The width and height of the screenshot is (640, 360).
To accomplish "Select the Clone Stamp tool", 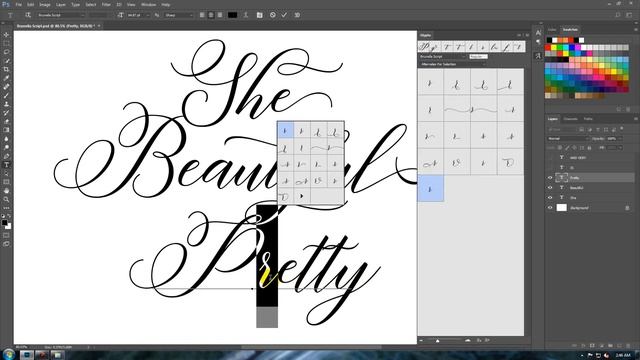I will click(6, 104).
